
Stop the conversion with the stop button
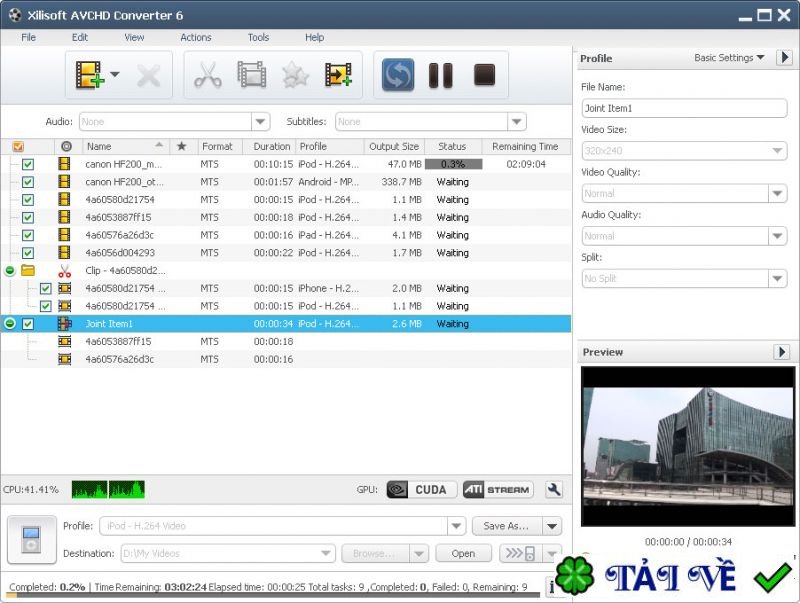pyautogui.click(x=484, y=75)
